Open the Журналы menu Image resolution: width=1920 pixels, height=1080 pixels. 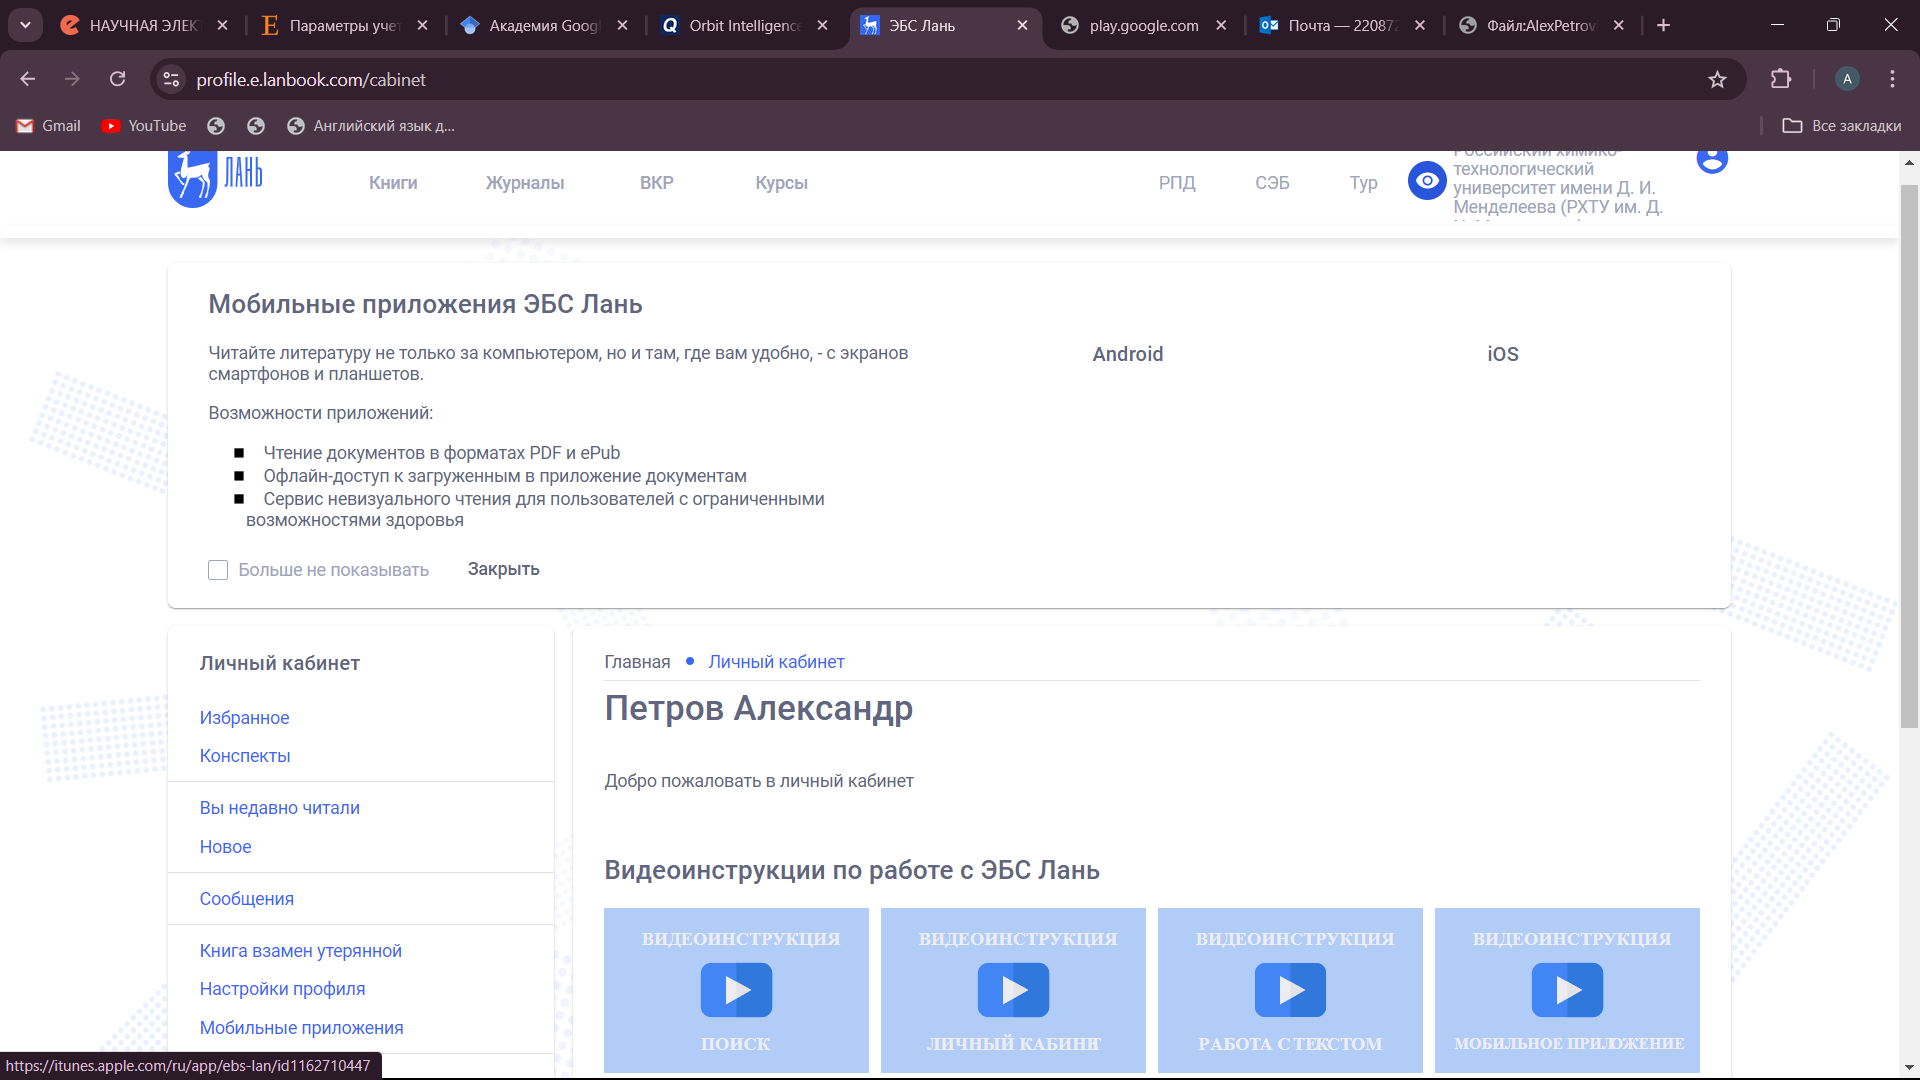525,183
